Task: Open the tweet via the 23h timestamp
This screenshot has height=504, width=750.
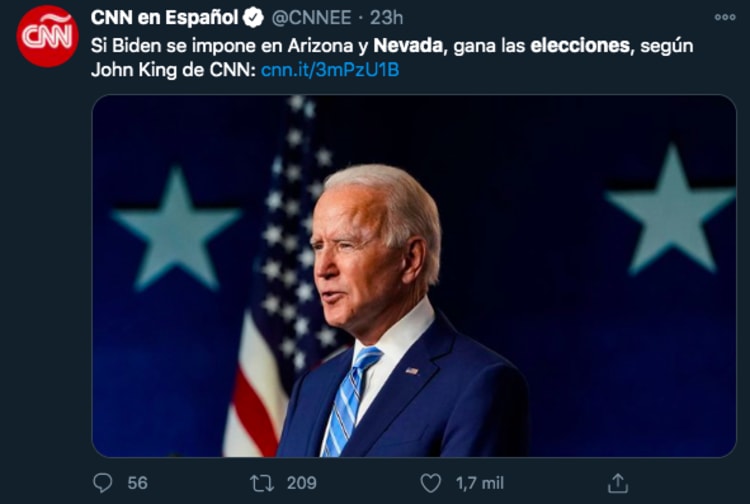Action: pyautogui.click(x=386, y=18)
